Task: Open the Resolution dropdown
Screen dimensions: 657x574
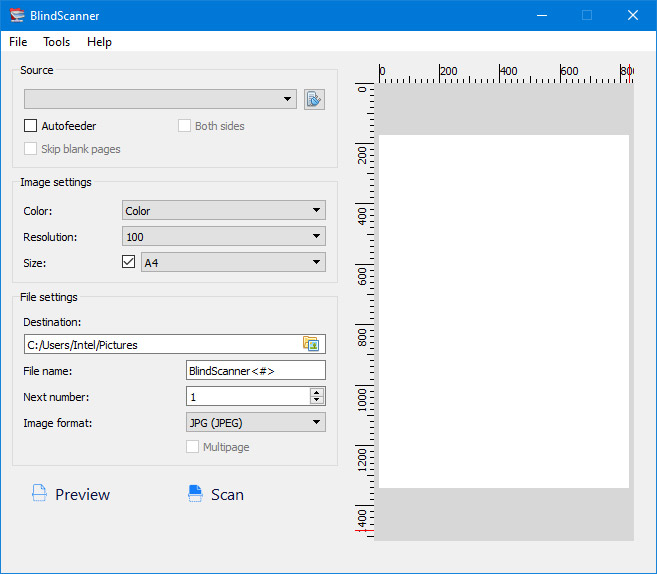Action: [223, 237]
